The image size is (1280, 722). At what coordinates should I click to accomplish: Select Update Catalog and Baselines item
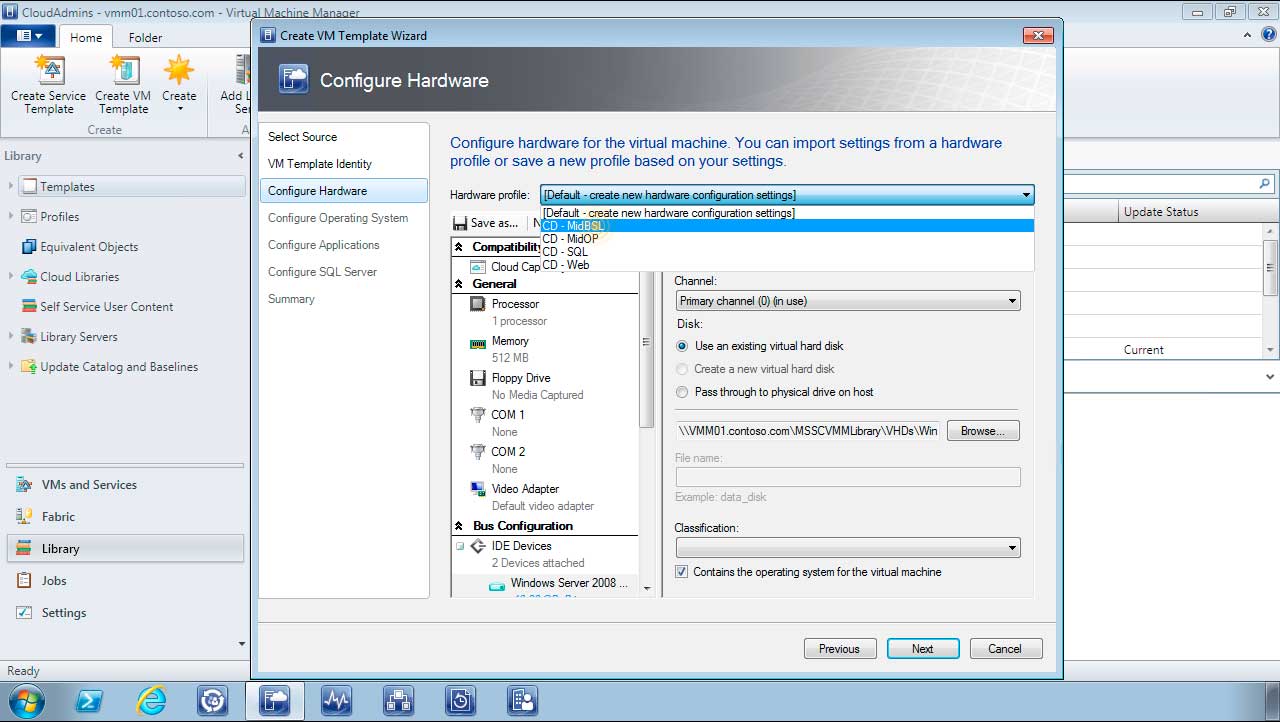[119, 367]
